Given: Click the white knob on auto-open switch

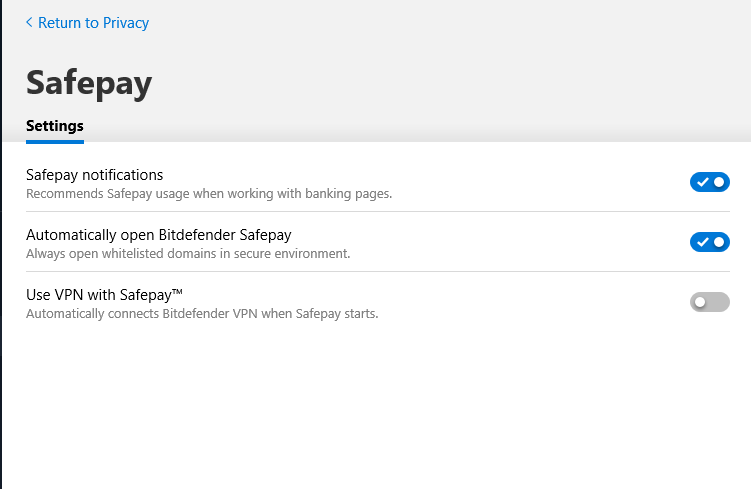Looking at the screenshot, I should click(719, 242).
